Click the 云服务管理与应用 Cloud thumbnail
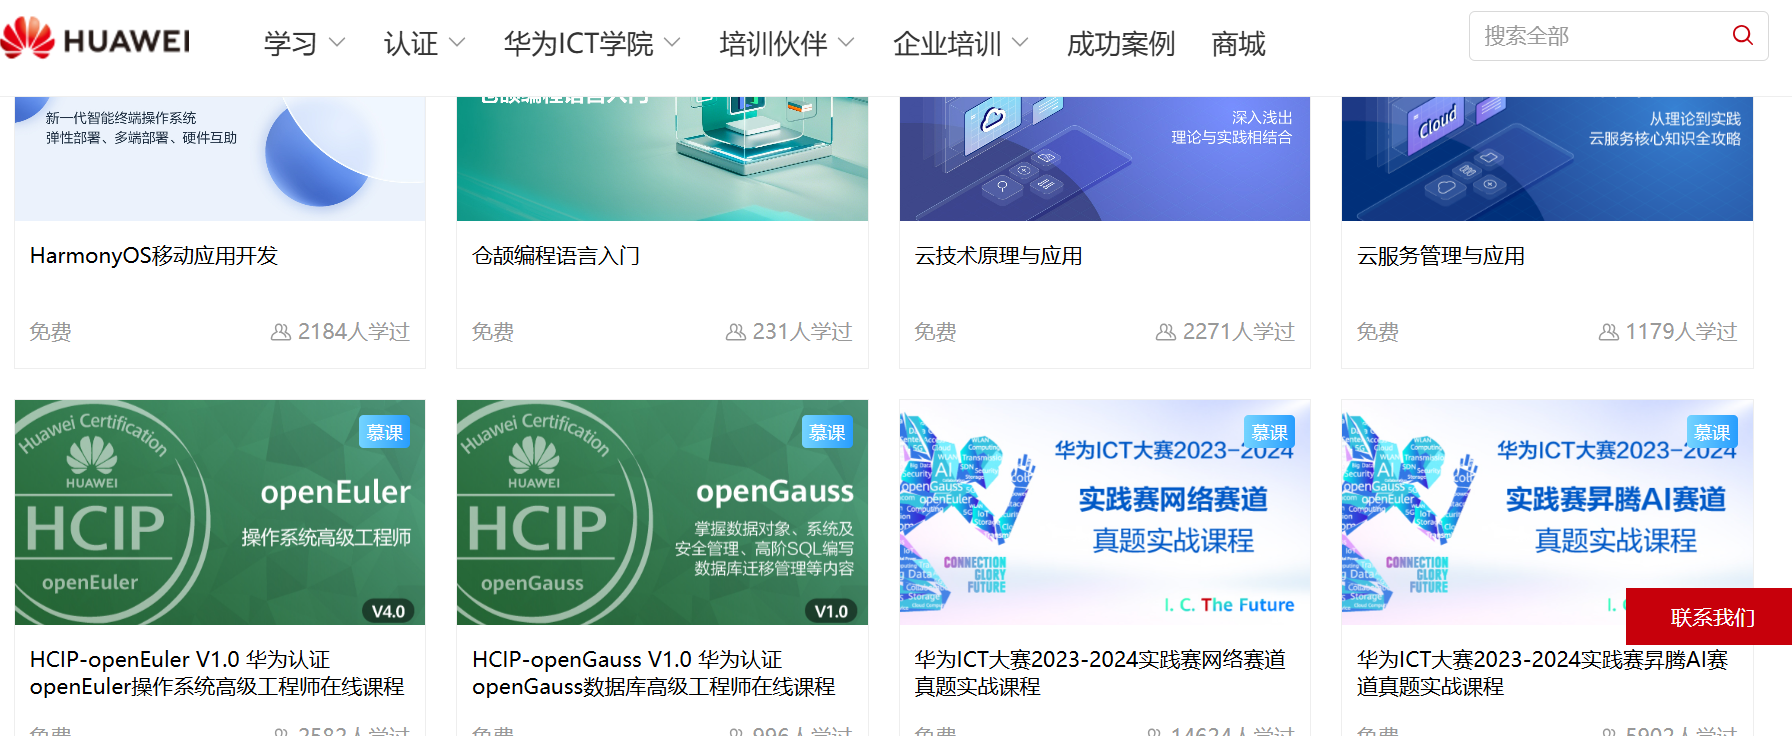 [x=1547, y=158]
